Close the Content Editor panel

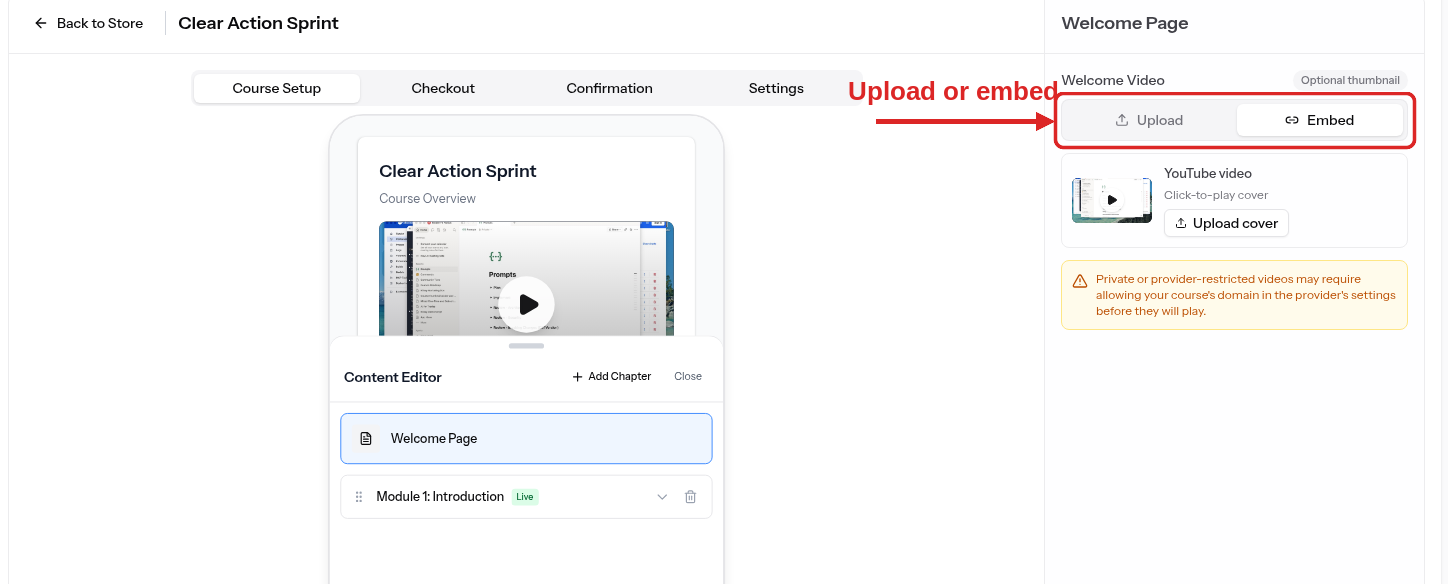coord(688,376)
